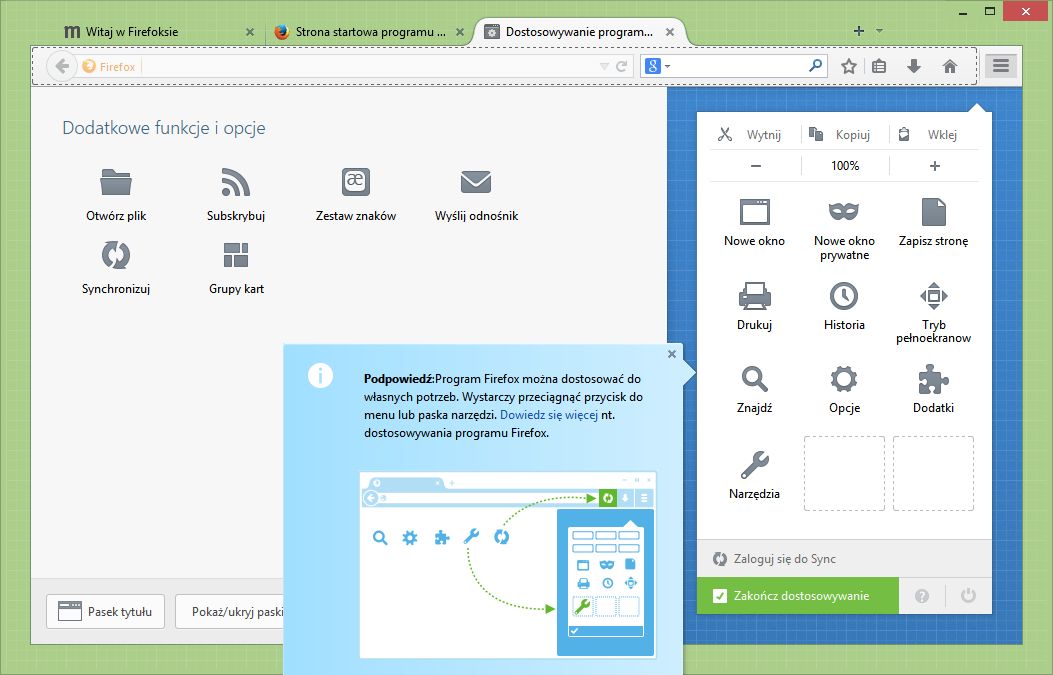This screenshot has height=675, width=1053.
Task: Close the Podpowiedź tip popup
Action: [672, 354]
